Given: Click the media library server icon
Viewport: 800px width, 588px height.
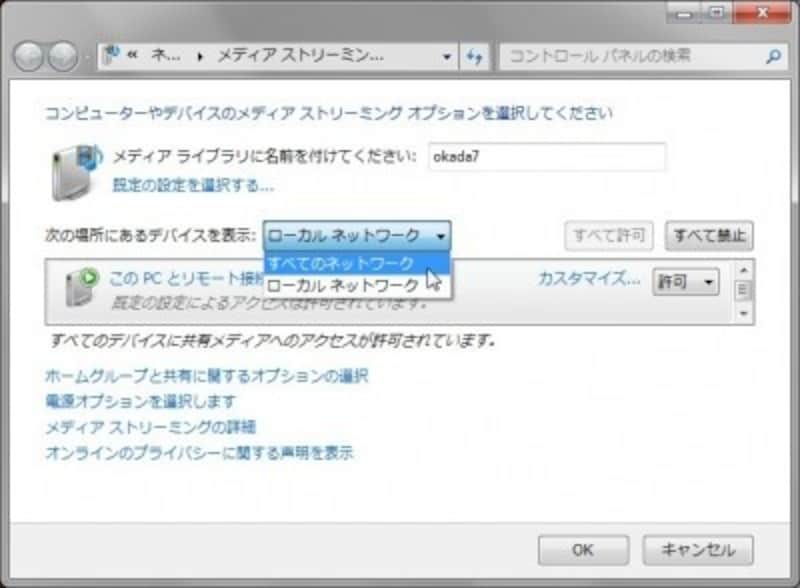Looking at the screenshot, I should pos(76,172).
